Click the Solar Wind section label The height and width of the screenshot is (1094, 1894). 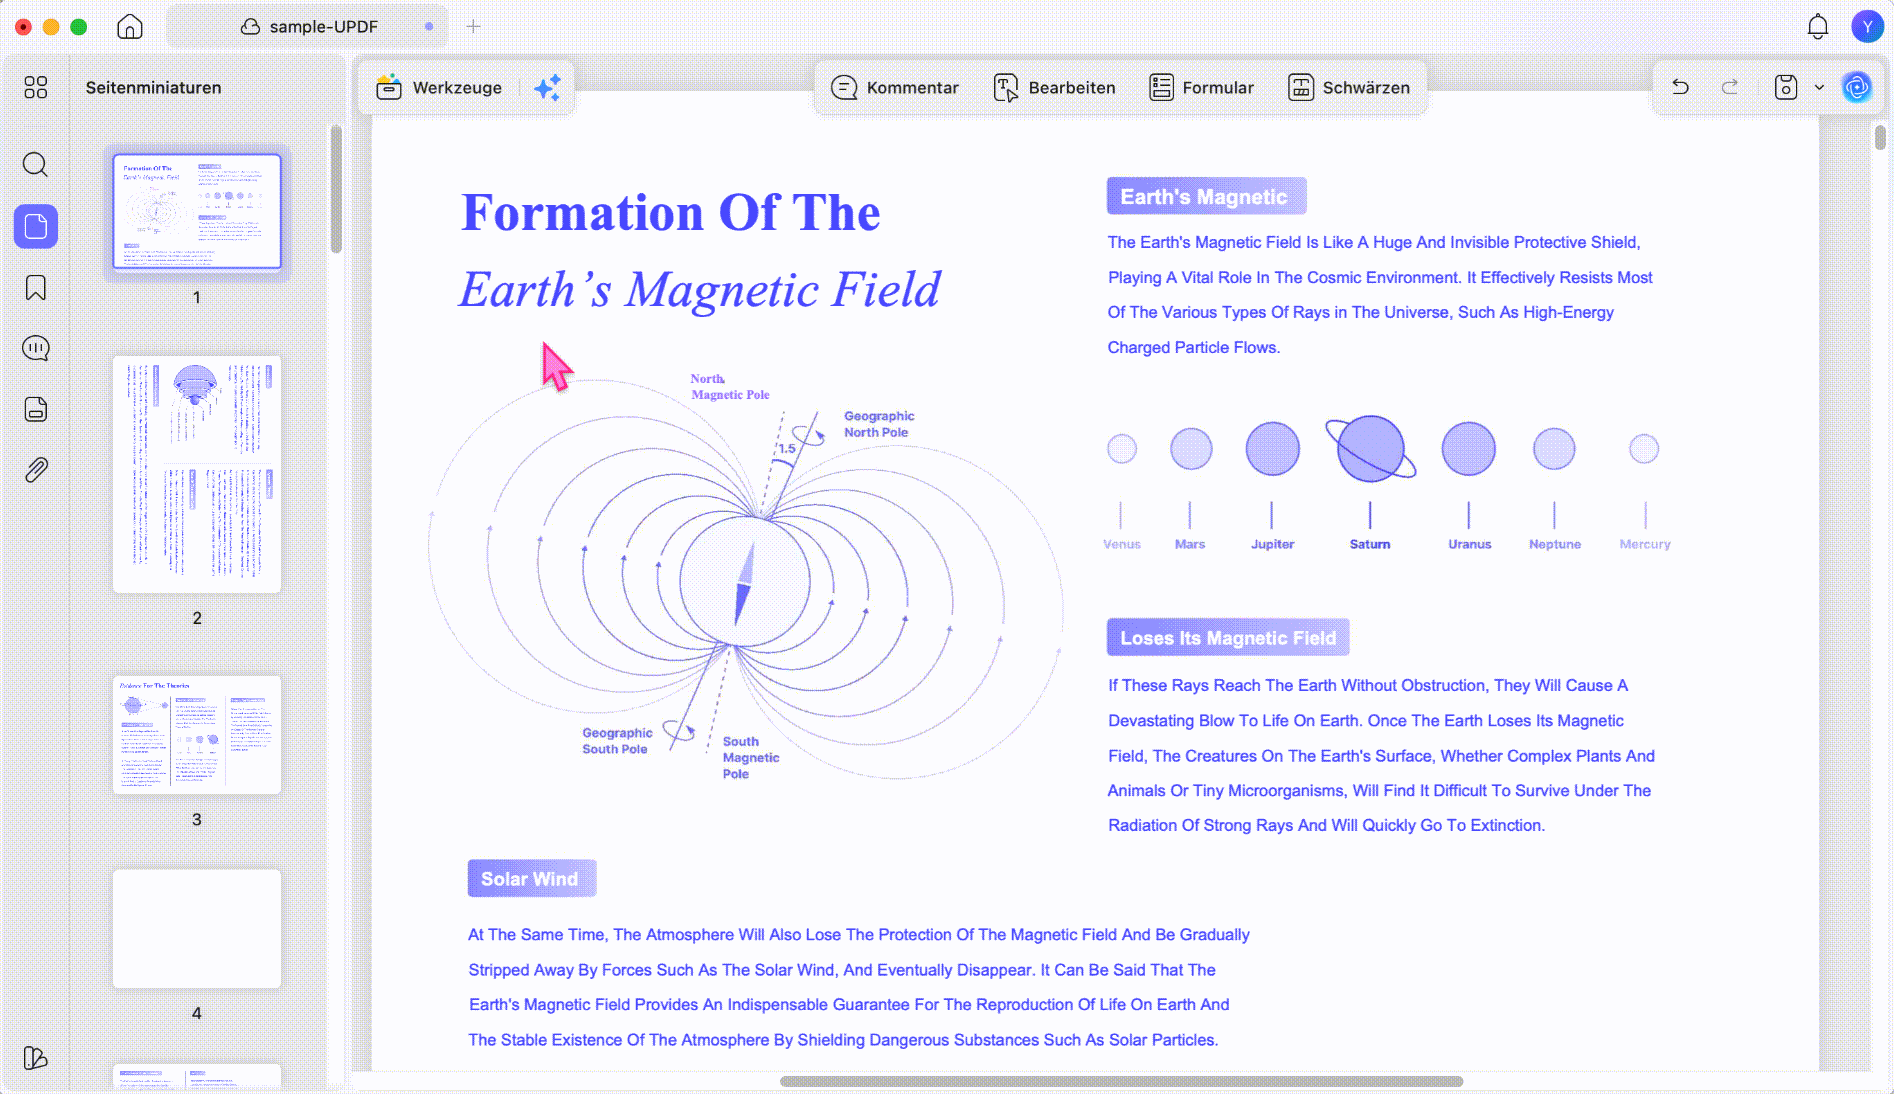point(531,879)
